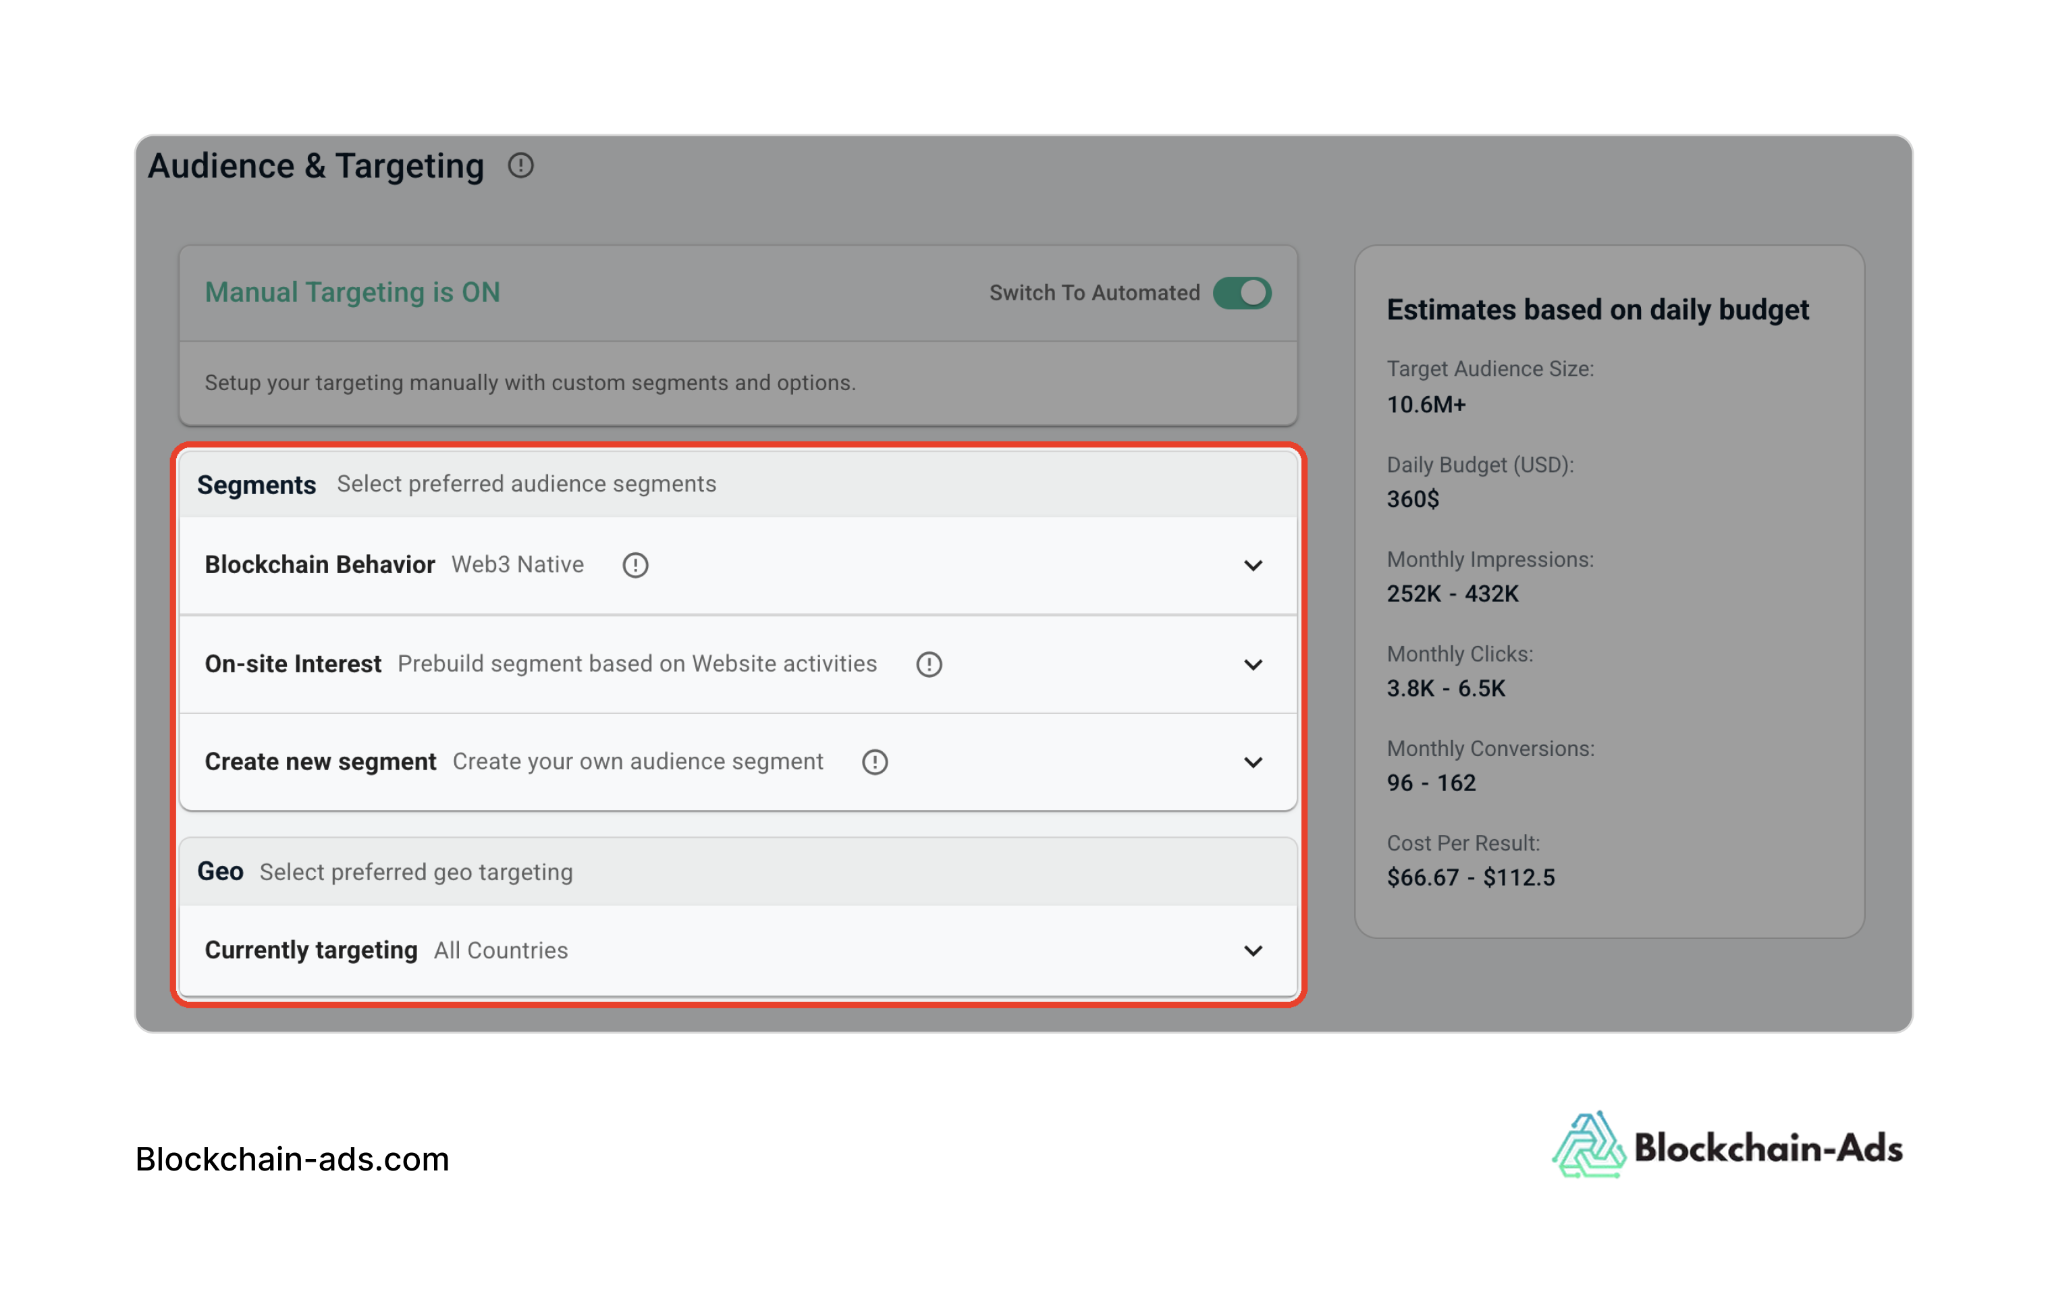Click info icon beside Audience & Targeting heading
2048x1289 pixels.
tap(520, 165)
